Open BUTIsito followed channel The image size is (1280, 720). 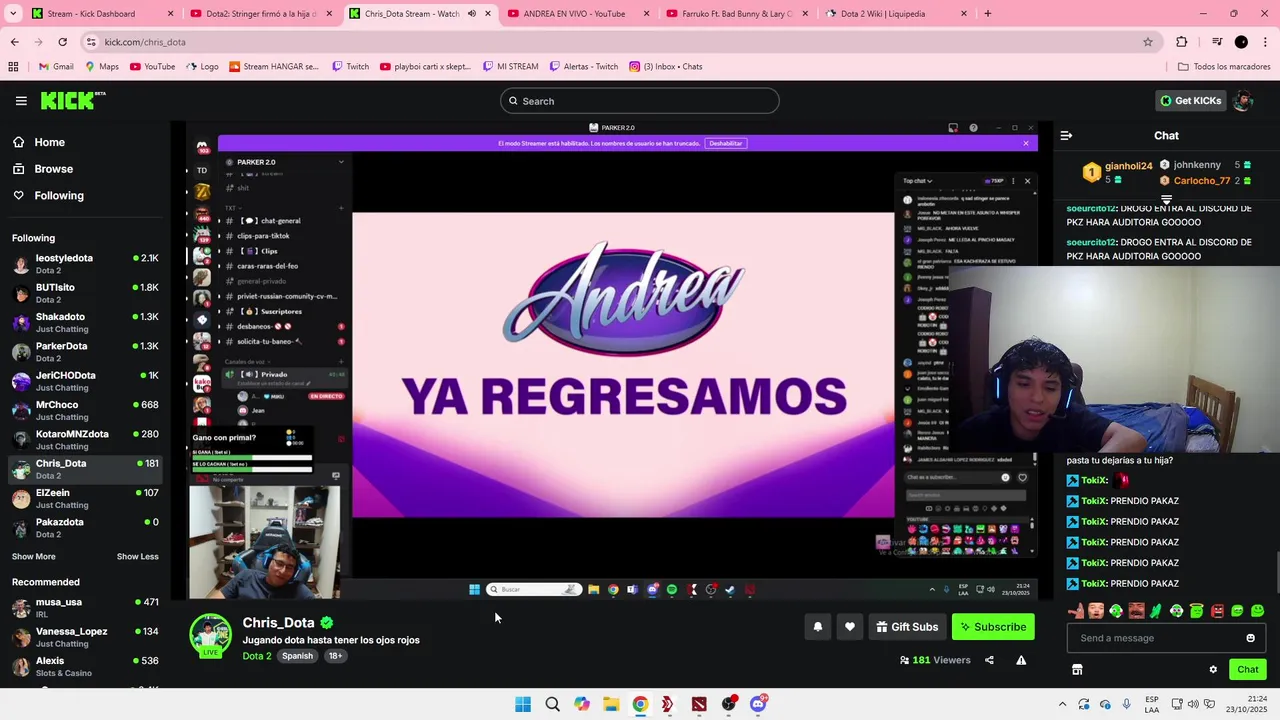point(85,293)
